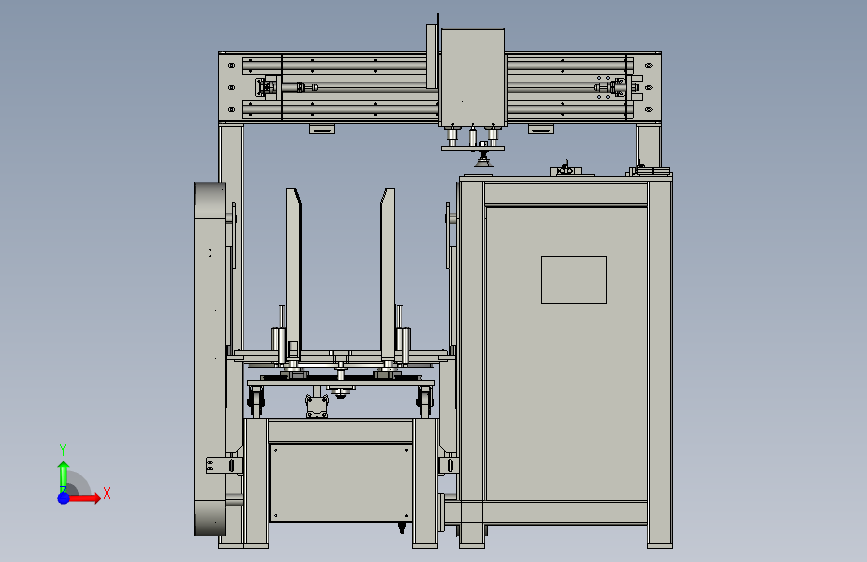Select the oval belt guard on left side
Image resolution: width=867 pixels, height=562 pixels.
coord(210,358)
